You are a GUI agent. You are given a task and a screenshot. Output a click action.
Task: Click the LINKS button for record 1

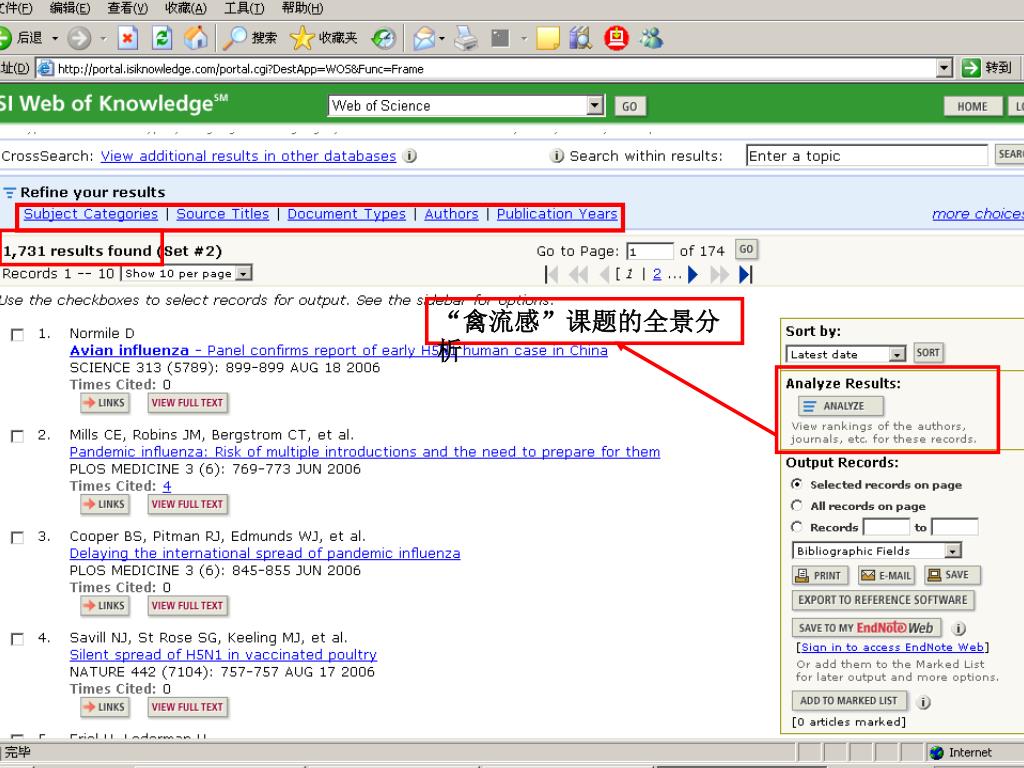(x=104, y=403)
